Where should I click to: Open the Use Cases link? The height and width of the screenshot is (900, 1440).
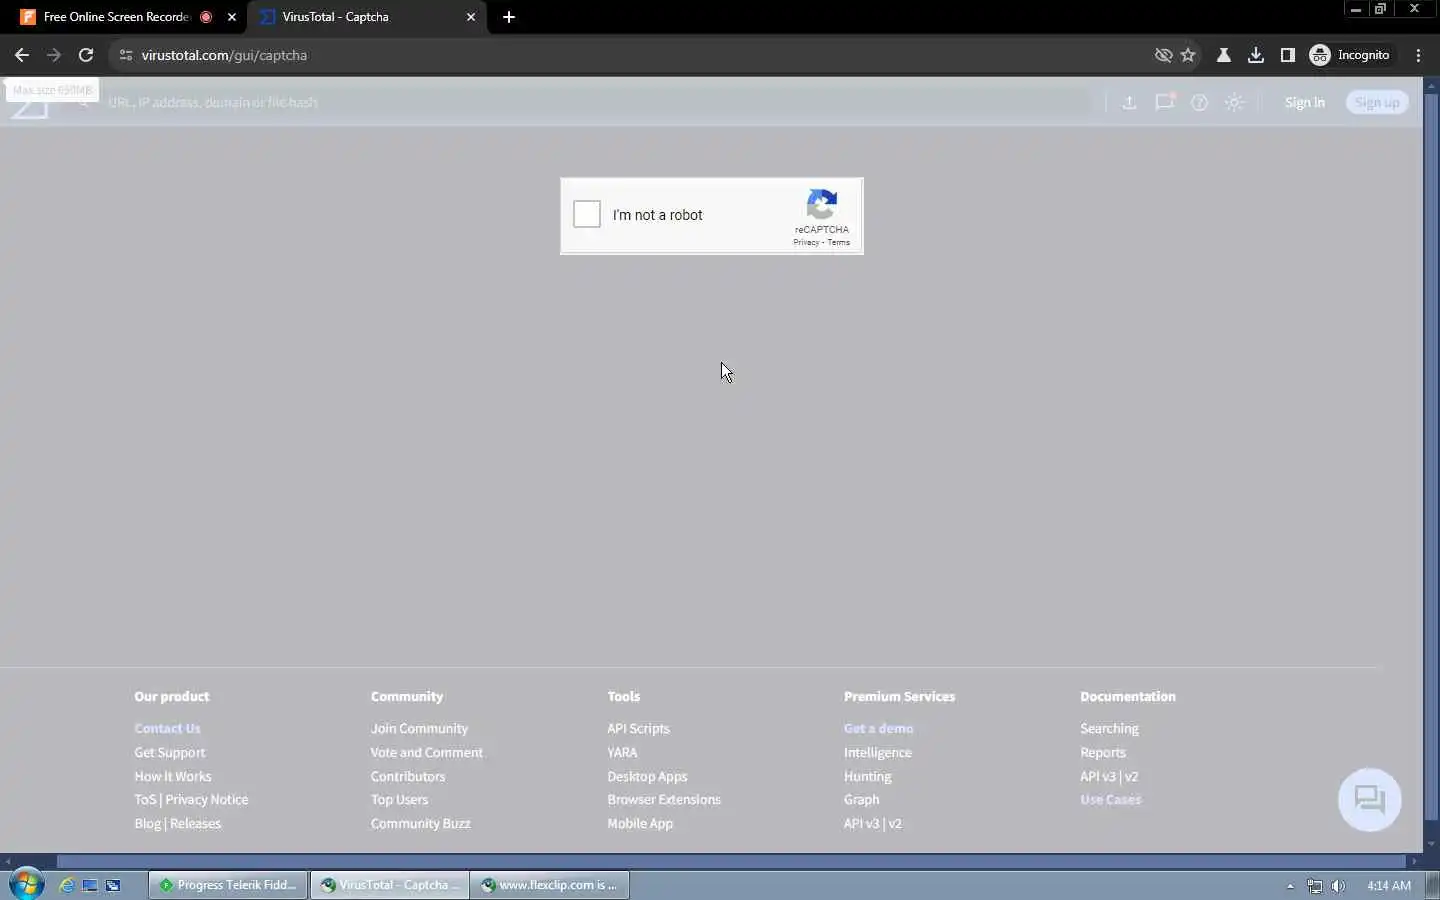click(x=1110, y=800)
